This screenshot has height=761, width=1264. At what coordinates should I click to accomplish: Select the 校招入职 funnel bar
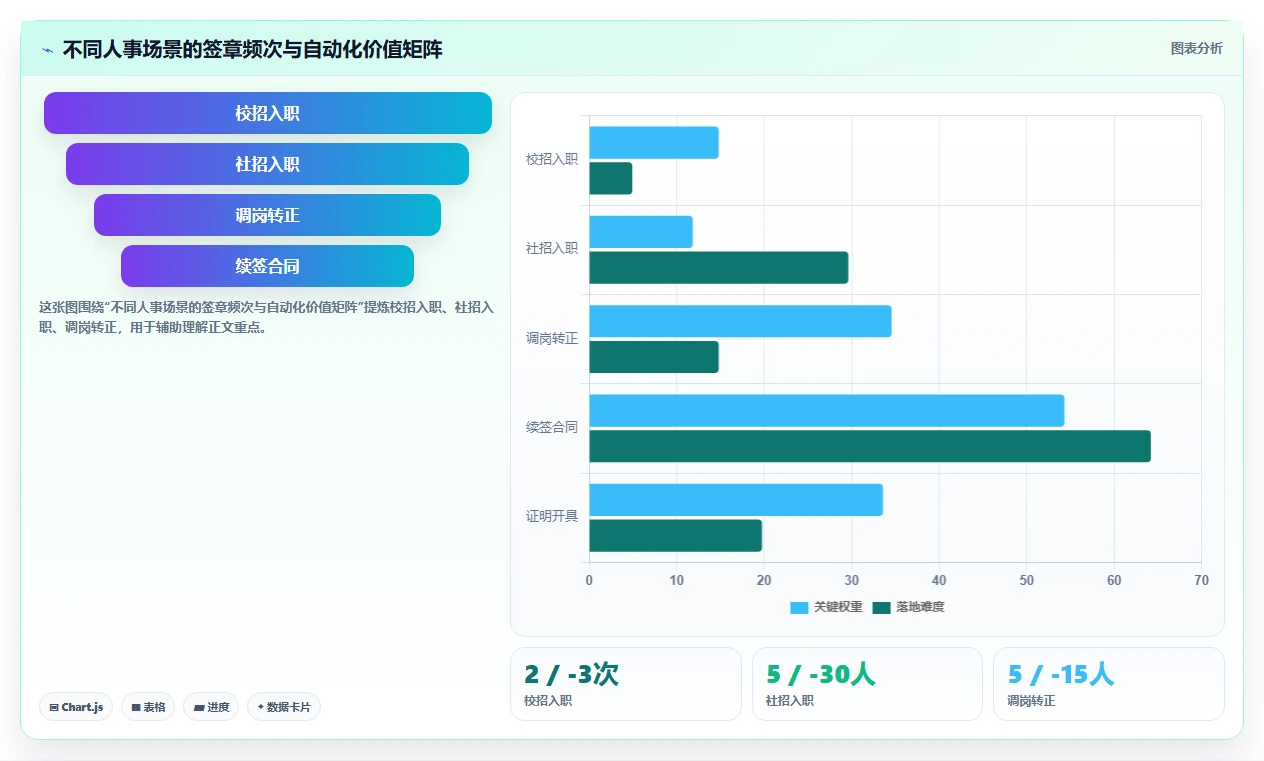click(x=268, y=113)
